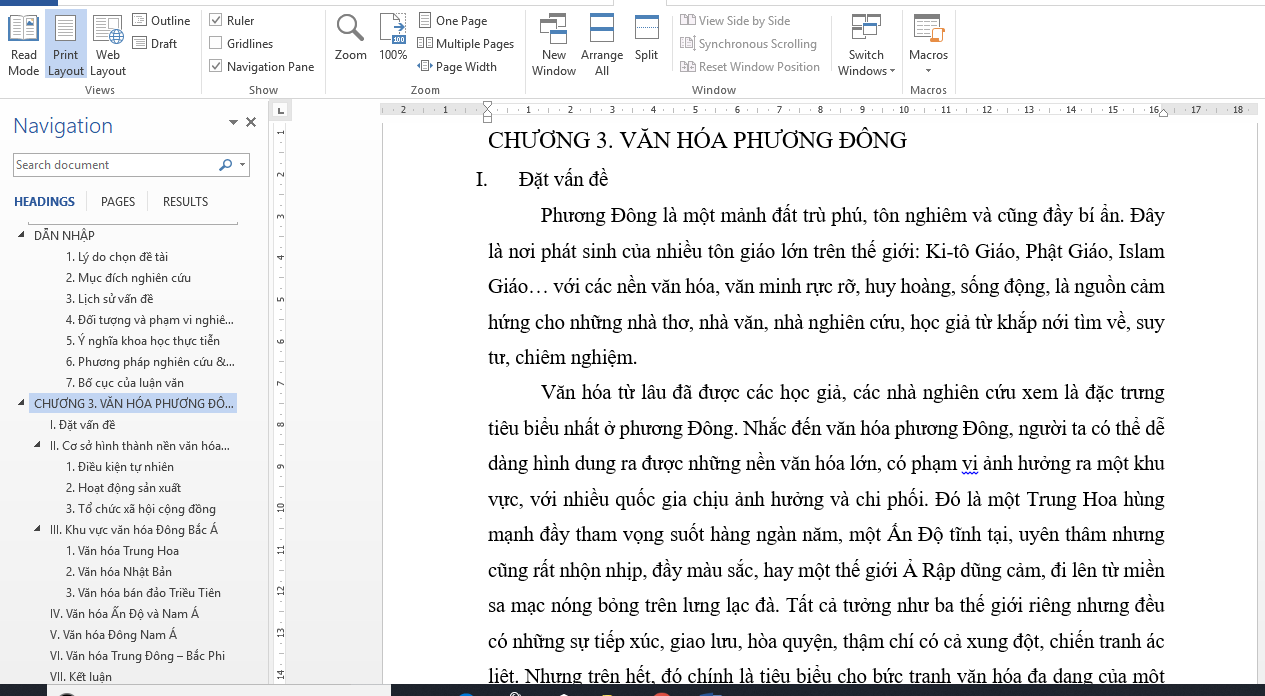Click View Side by Side

pyautogui.click(x=735, y=20)
